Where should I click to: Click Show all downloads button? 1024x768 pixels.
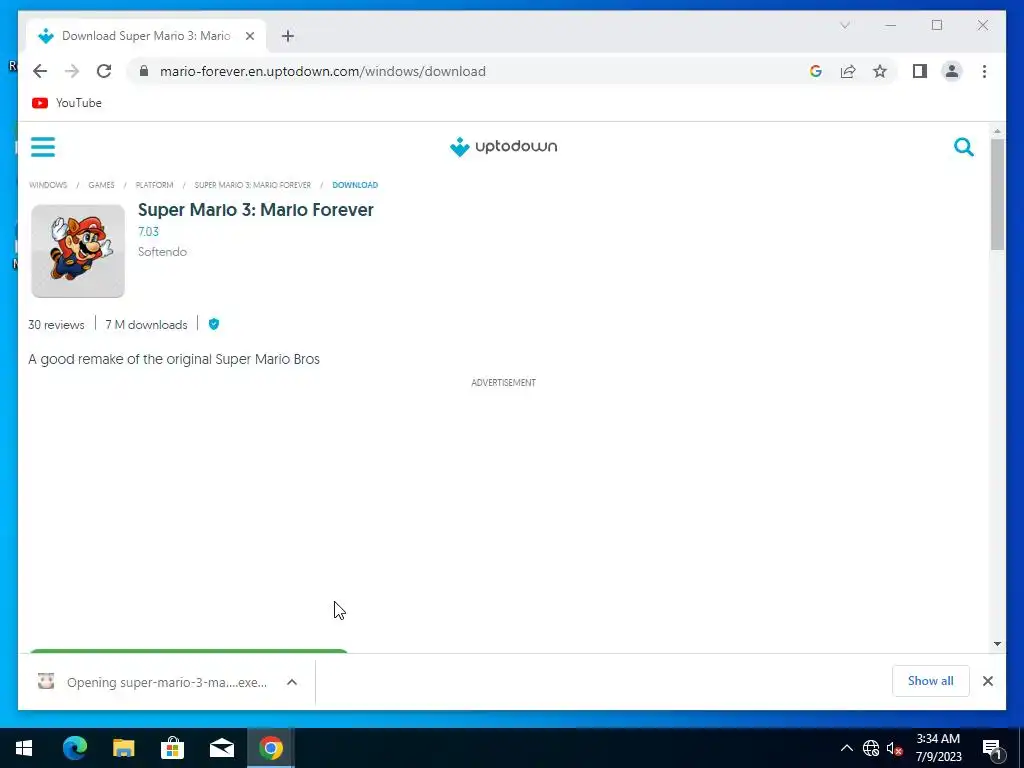pyautogui.click(x=931, y=680)
